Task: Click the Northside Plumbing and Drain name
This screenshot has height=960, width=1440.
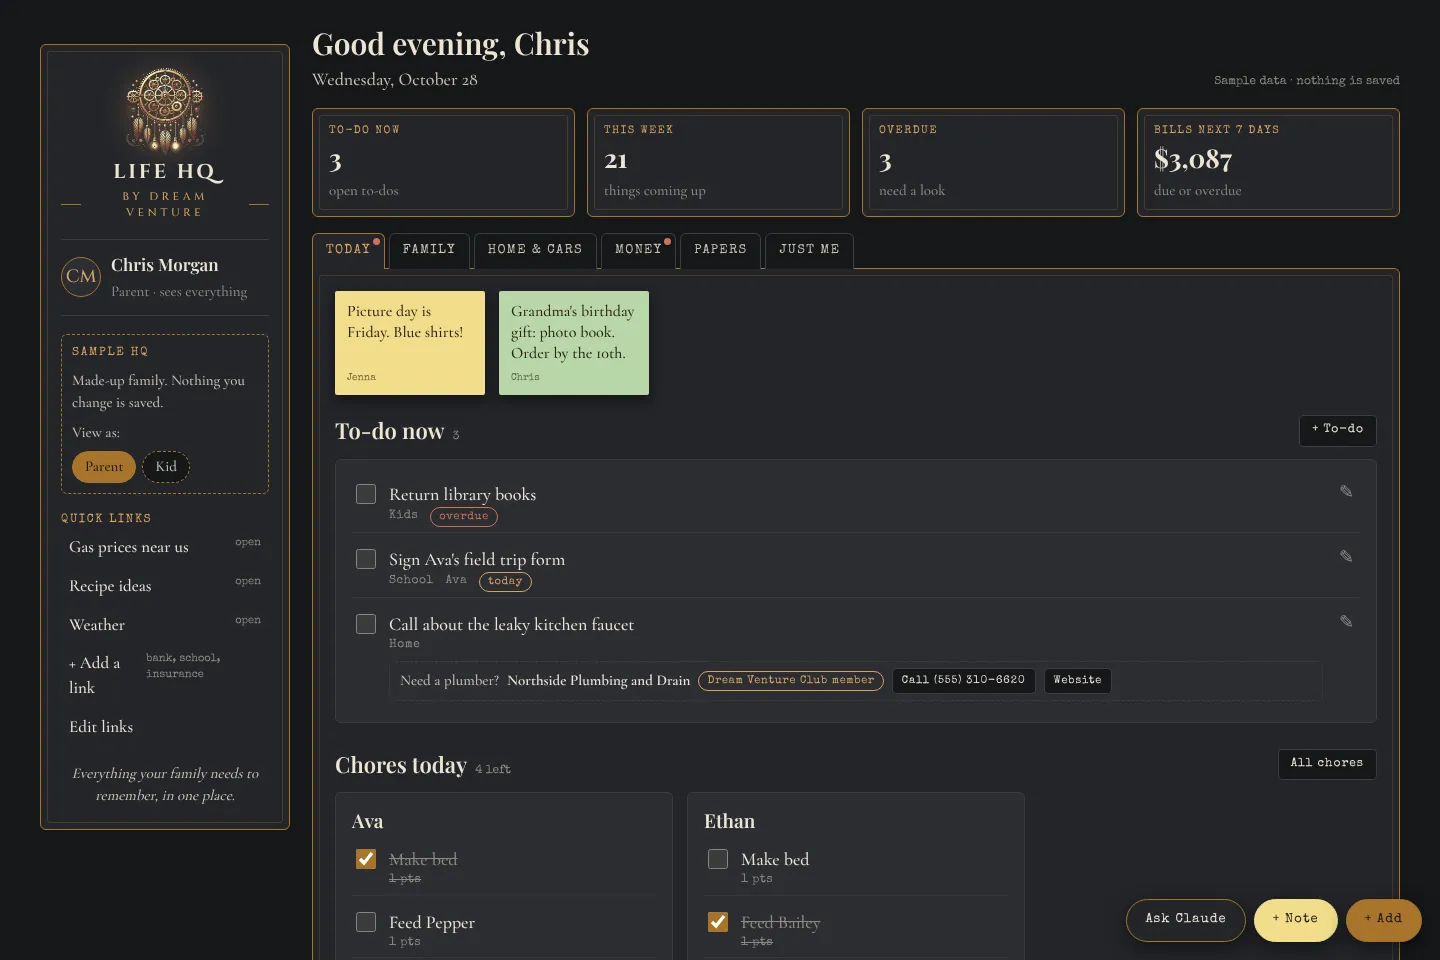Action: 598,680
